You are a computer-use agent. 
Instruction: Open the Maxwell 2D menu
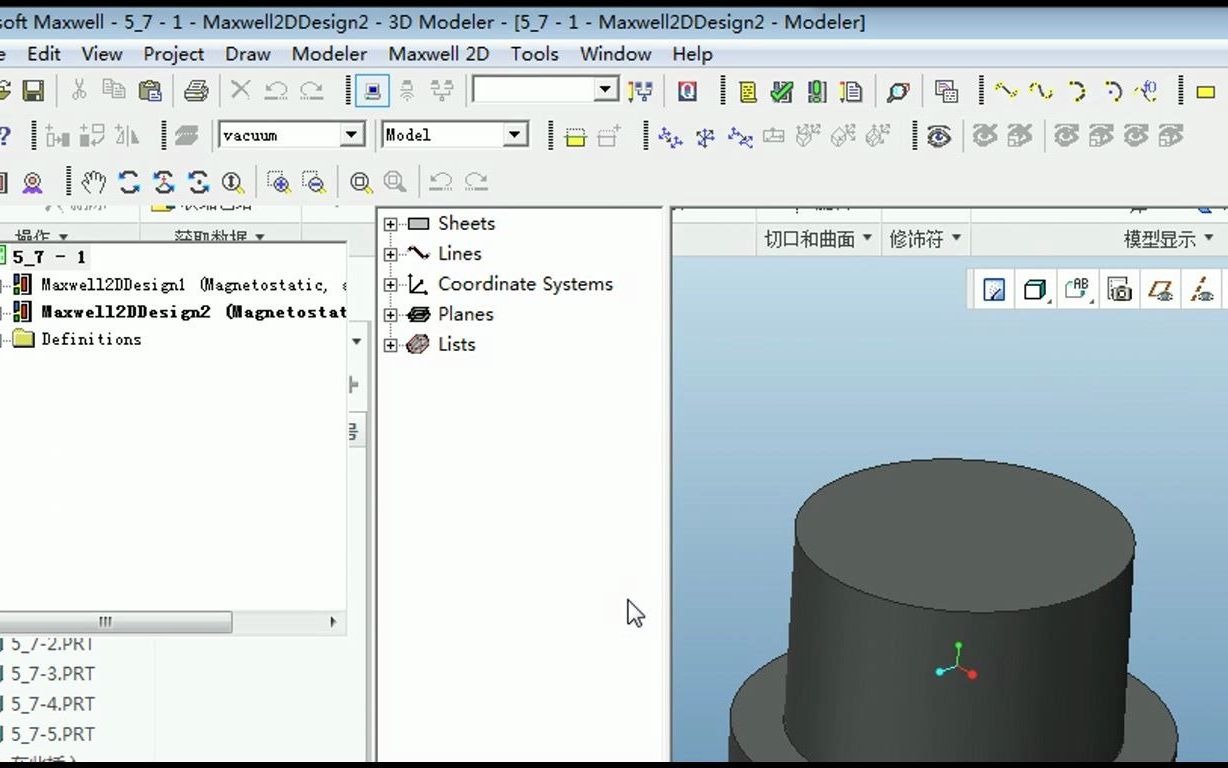click(438, 54)
